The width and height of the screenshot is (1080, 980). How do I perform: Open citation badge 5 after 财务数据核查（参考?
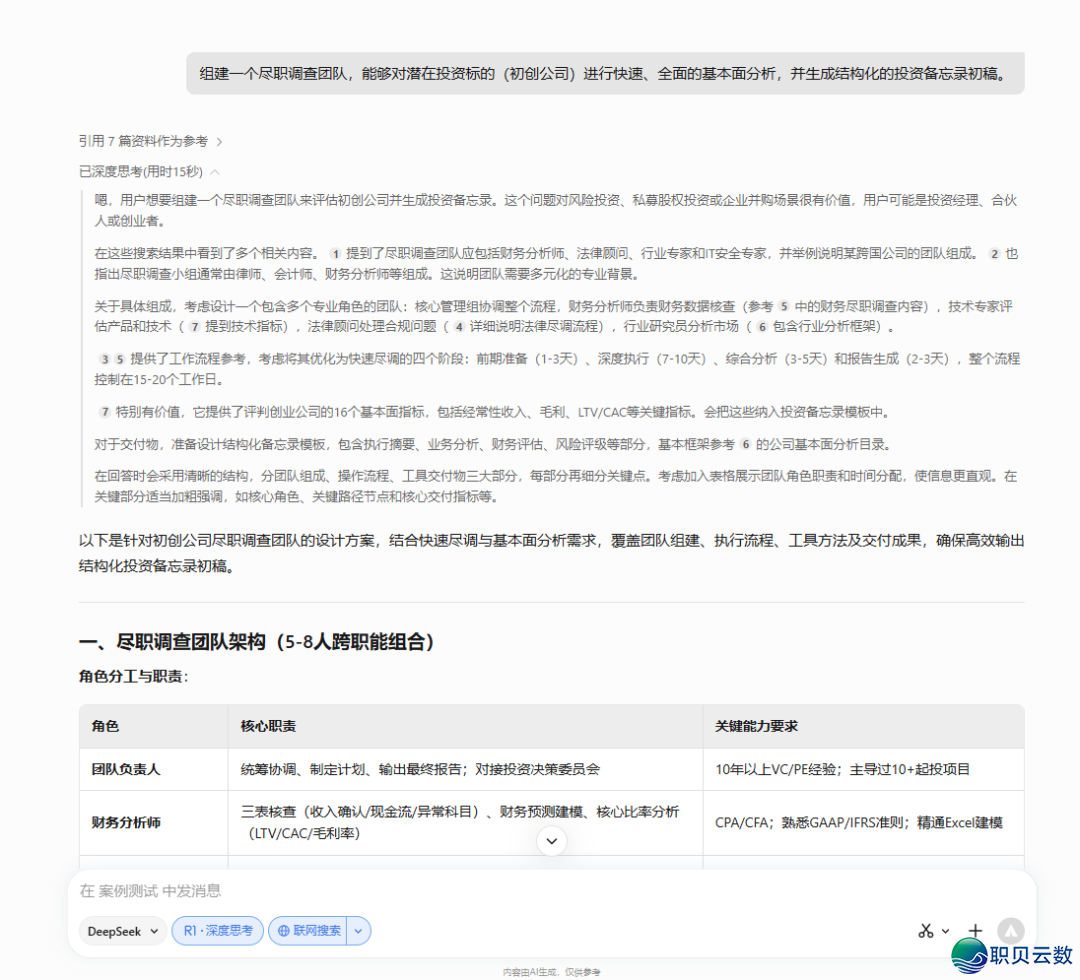pos(784,306)
